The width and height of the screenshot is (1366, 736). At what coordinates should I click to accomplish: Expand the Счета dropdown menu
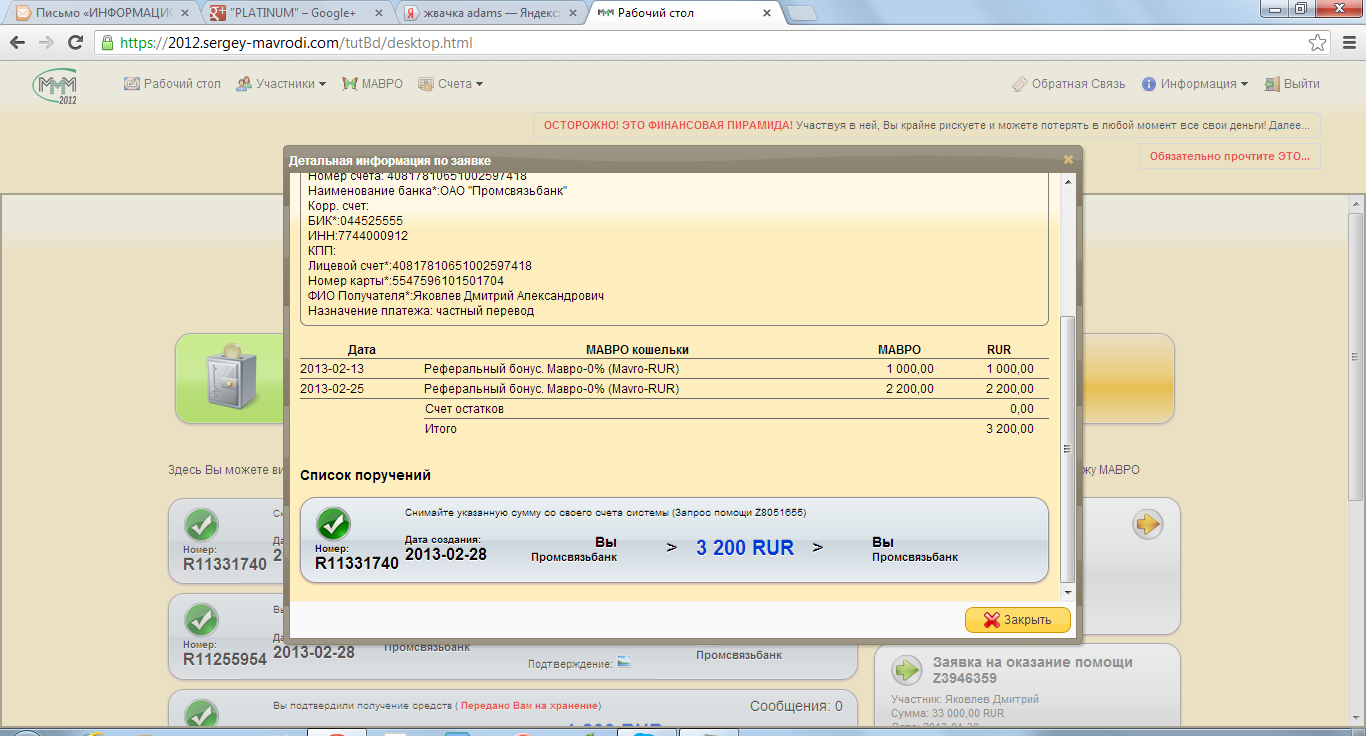(x=451, y=84)
